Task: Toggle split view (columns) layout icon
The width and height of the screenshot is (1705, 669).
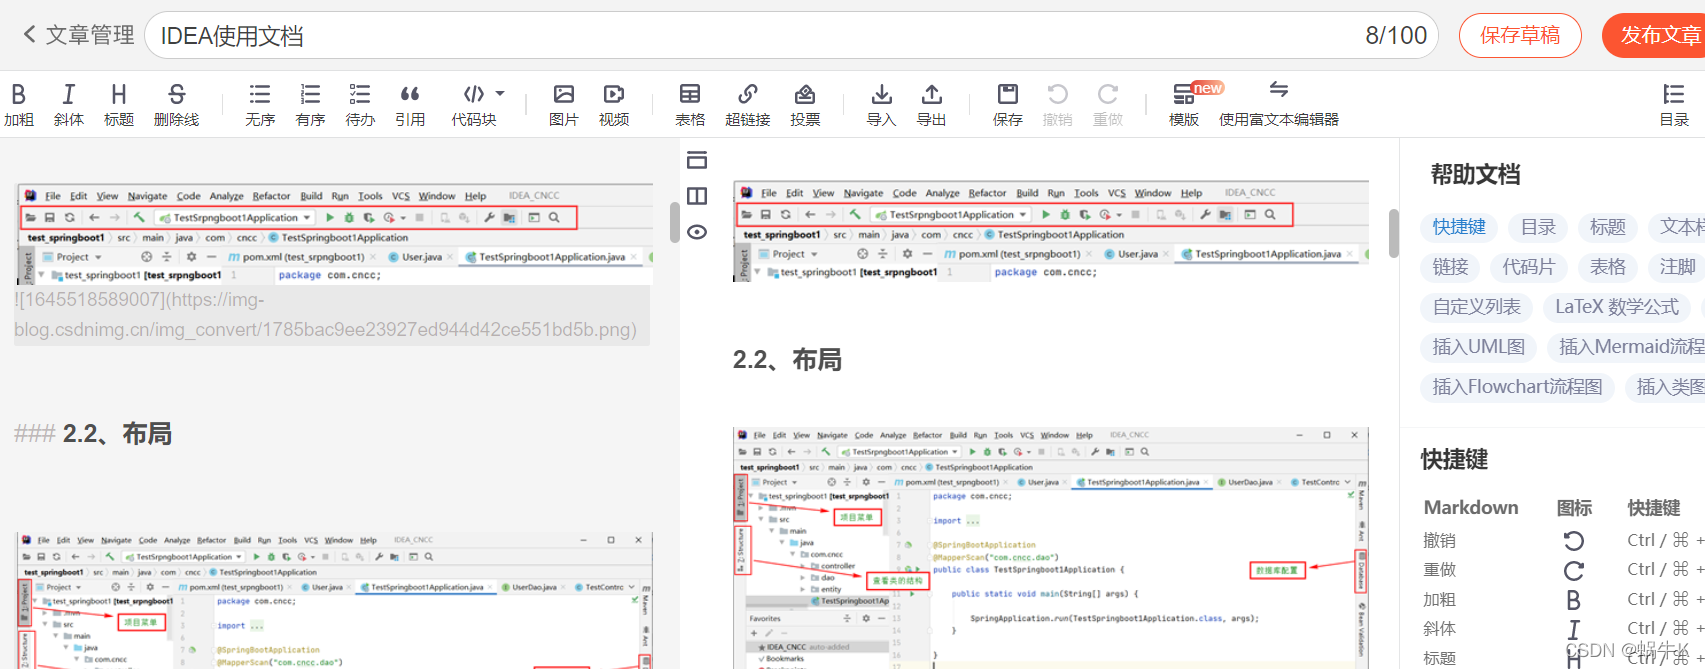Action: [x=697, y=196]
